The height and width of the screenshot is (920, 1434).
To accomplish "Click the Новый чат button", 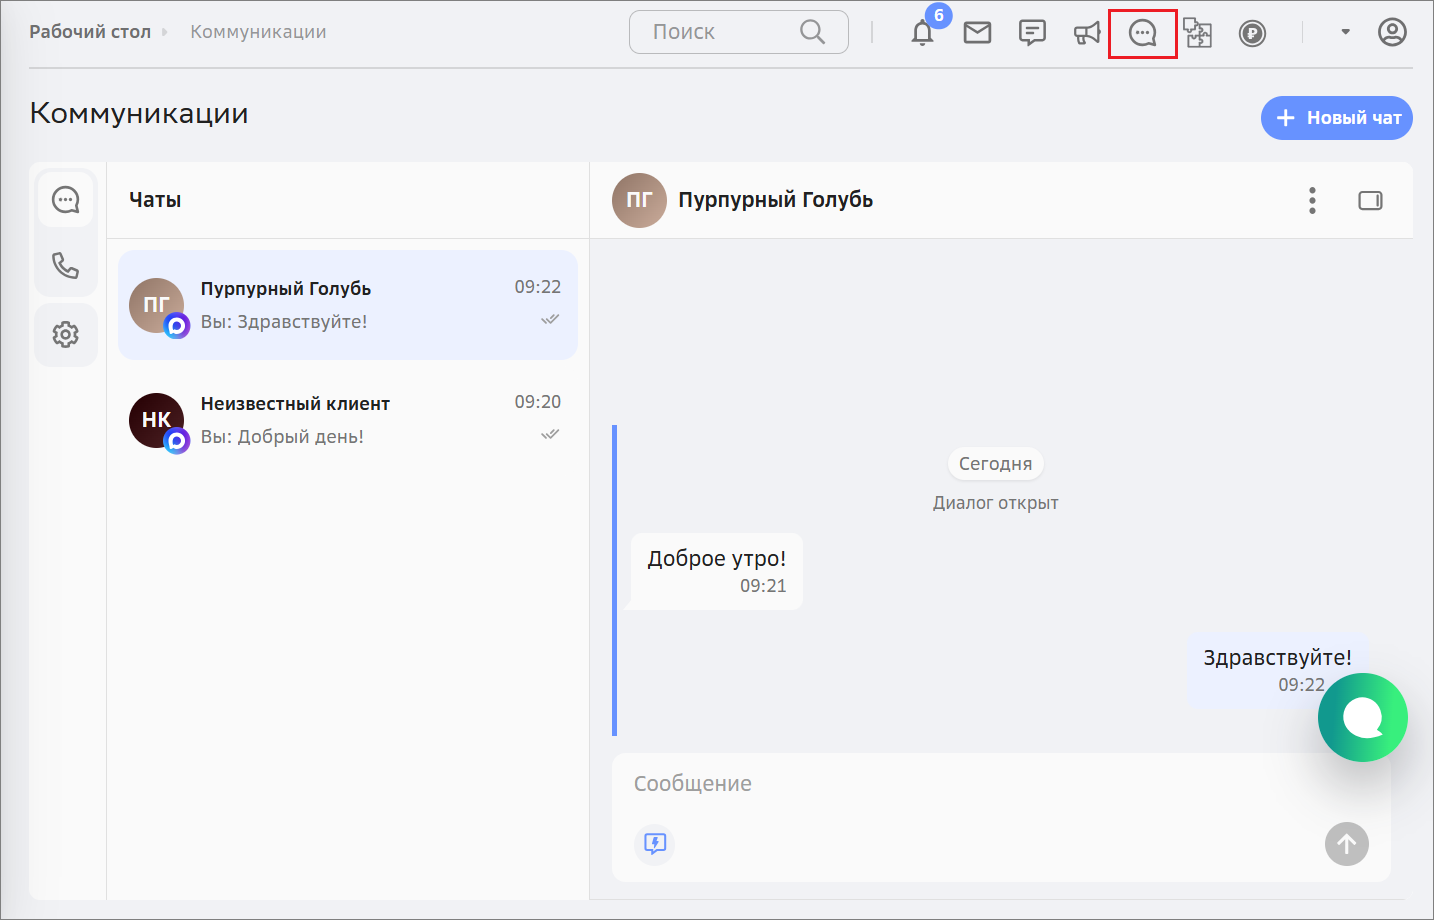I will point(1336,118).
